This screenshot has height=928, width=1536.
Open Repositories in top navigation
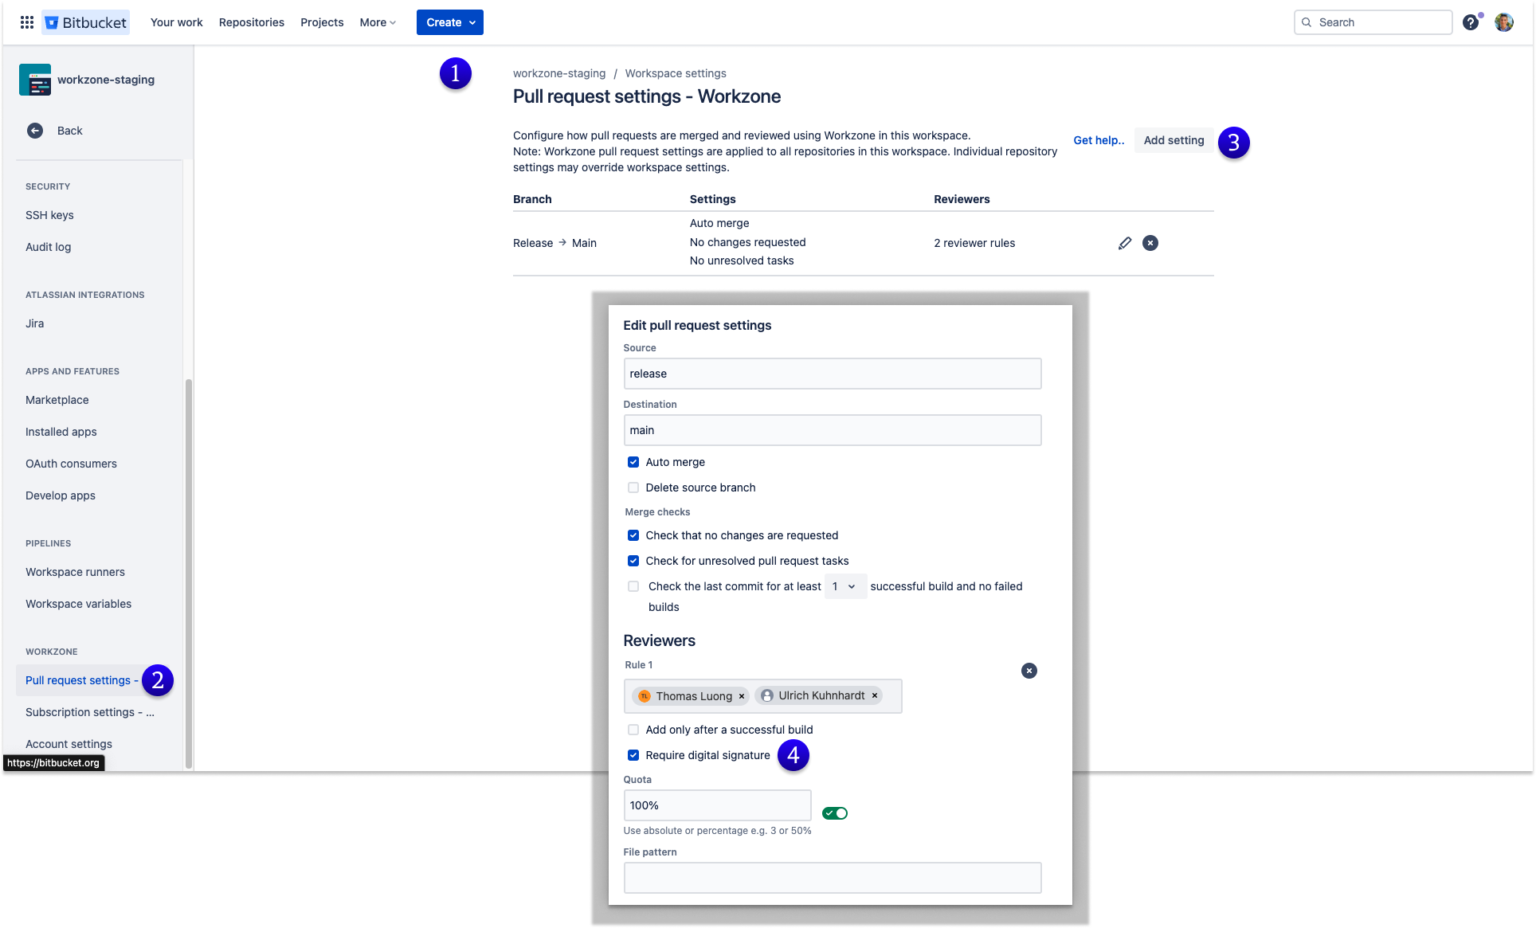click(251, 22)
